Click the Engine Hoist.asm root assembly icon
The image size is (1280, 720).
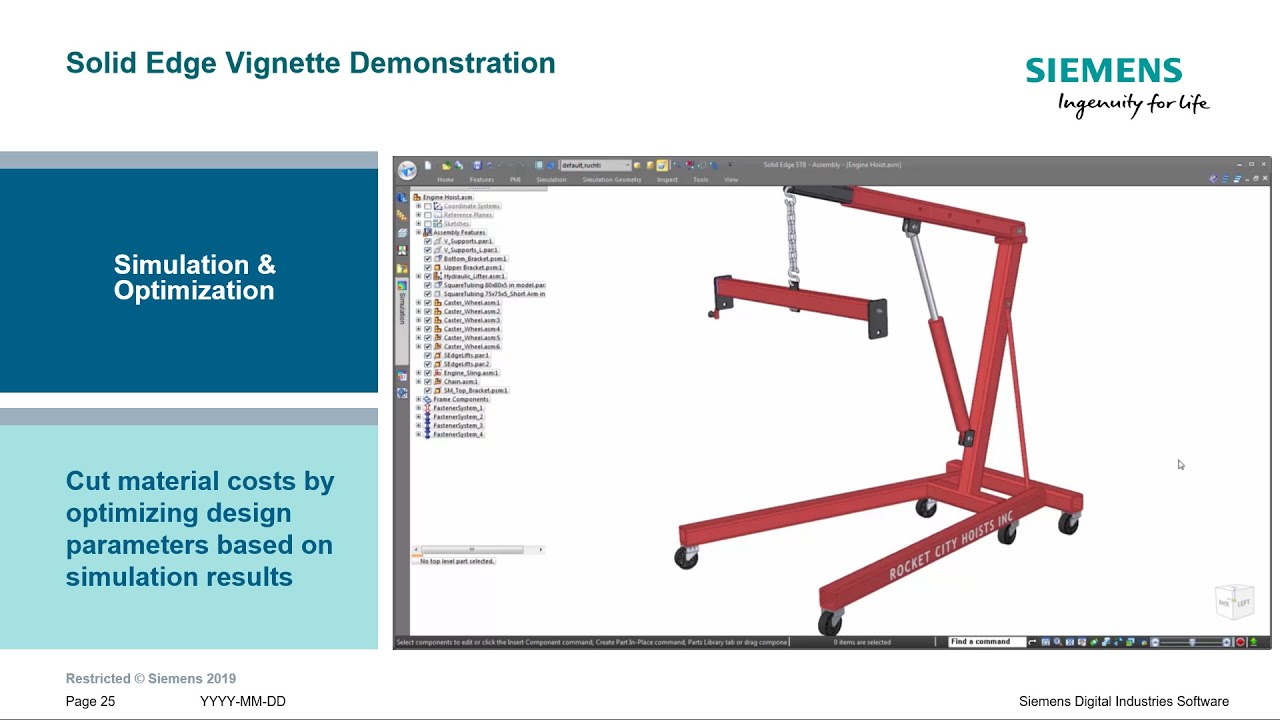pos(417,197)
